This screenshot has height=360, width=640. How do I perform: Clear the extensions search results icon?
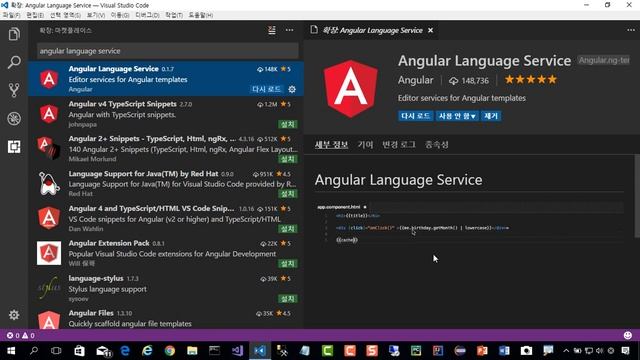271,30
